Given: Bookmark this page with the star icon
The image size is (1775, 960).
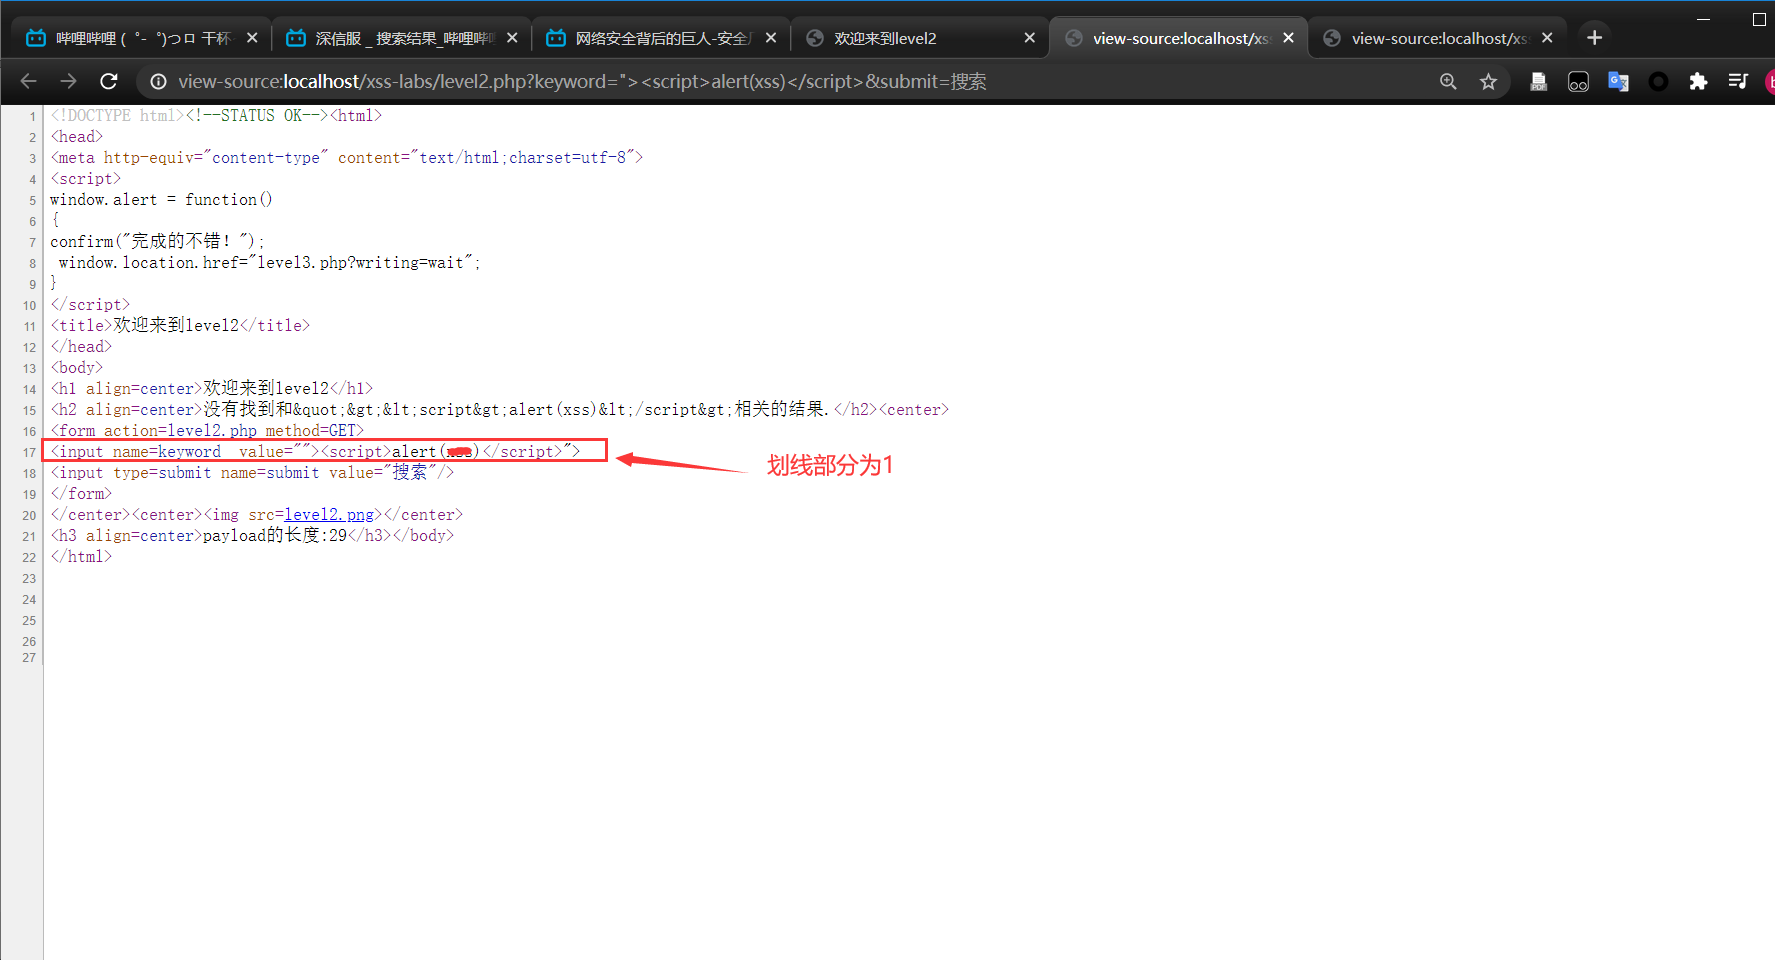Looking at the screenshot, I should tap(1488, 81).
